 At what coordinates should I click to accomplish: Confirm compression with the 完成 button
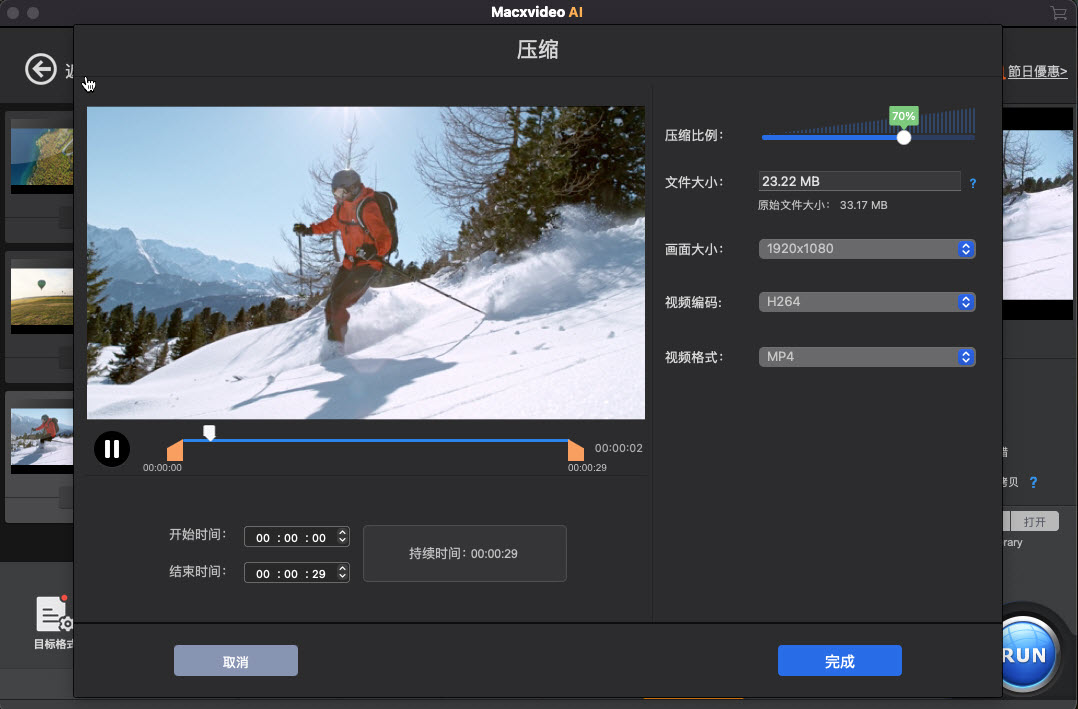pyautogui.click(x=839, y=660)
